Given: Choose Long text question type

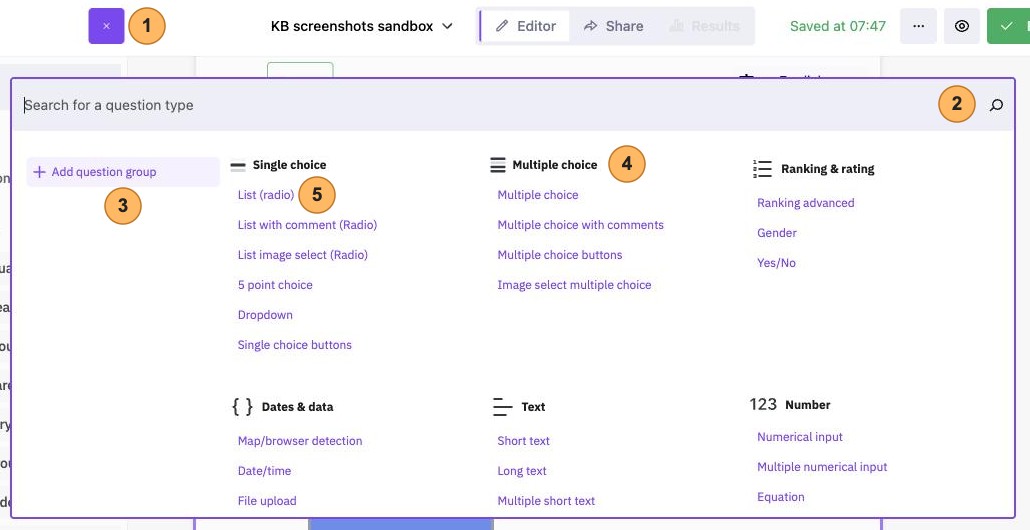Looking at the screenshot, I should coord(522,471).
